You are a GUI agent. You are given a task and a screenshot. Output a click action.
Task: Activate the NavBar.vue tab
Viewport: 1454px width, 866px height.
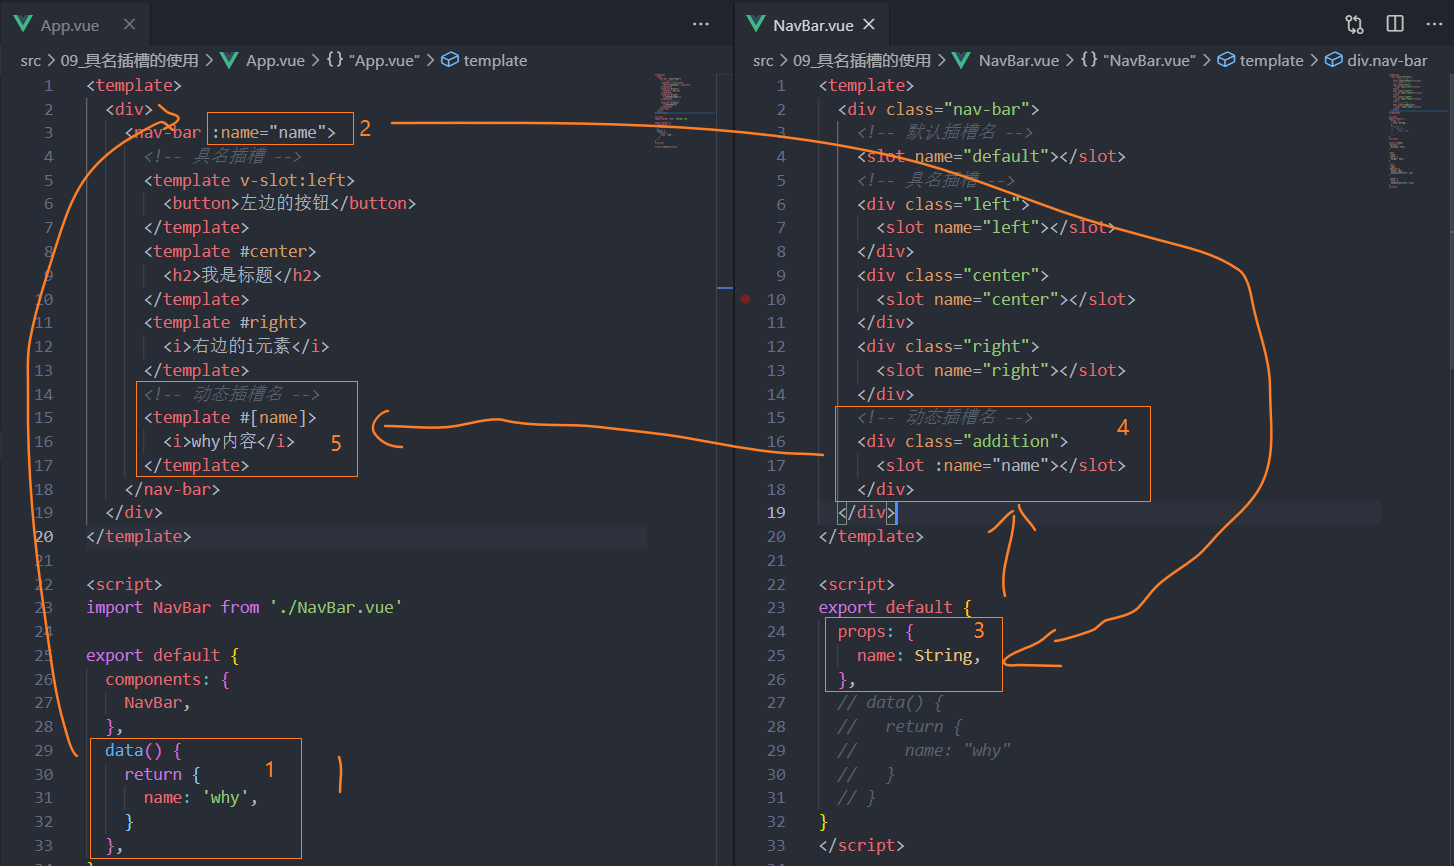pyautogui.click(x=813, y=24)
